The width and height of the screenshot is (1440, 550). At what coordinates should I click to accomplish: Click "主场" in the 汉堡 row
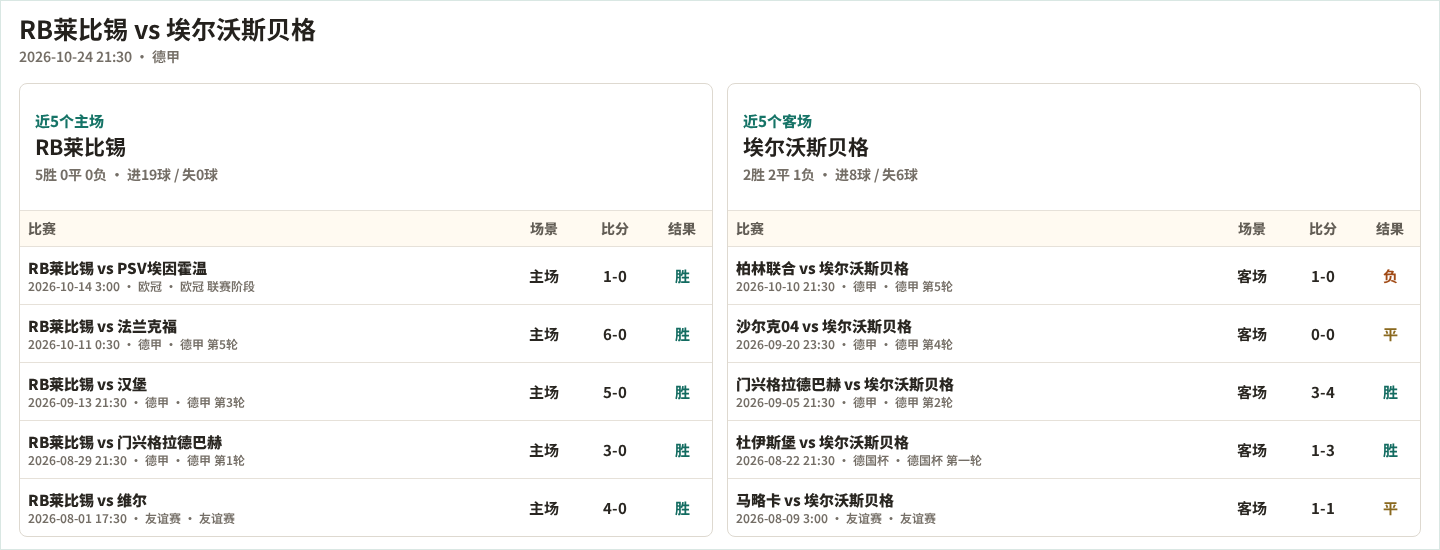(544, 392)
